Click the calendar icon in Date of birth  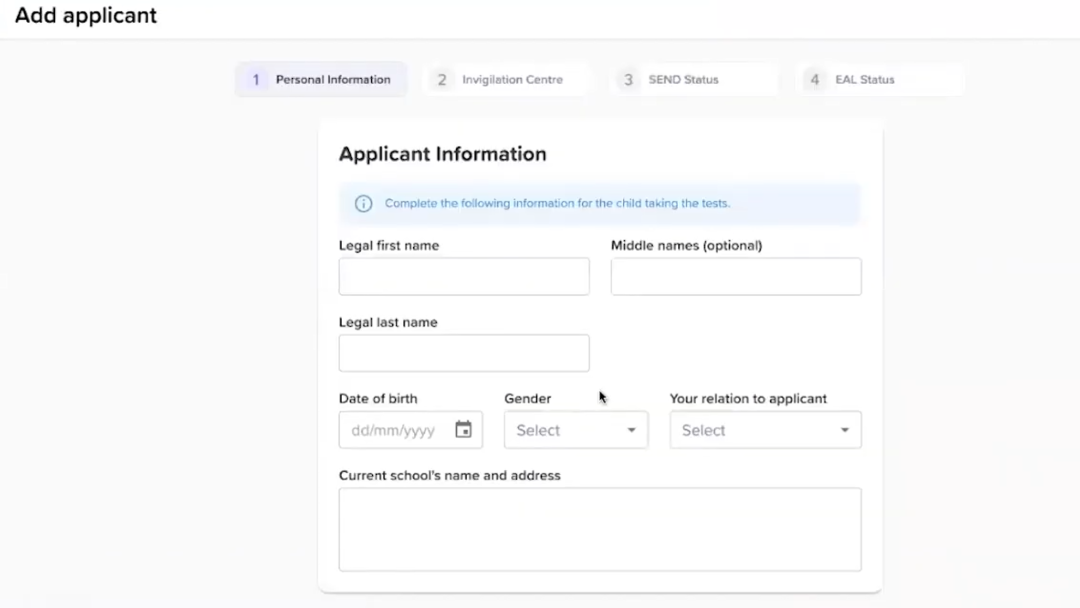click(x=463, y=430)
